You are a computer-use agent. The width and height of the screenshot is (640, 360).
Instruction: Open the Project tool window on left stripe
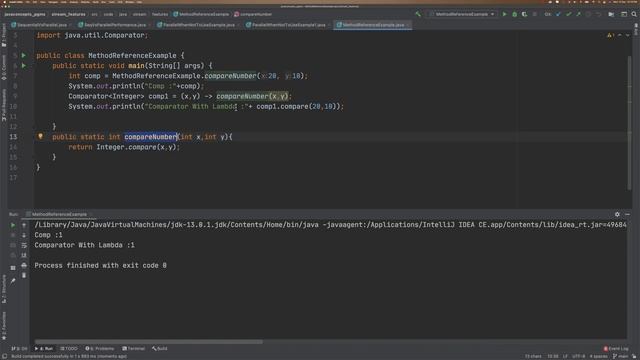pyautogui.click(x=4, y=35)
